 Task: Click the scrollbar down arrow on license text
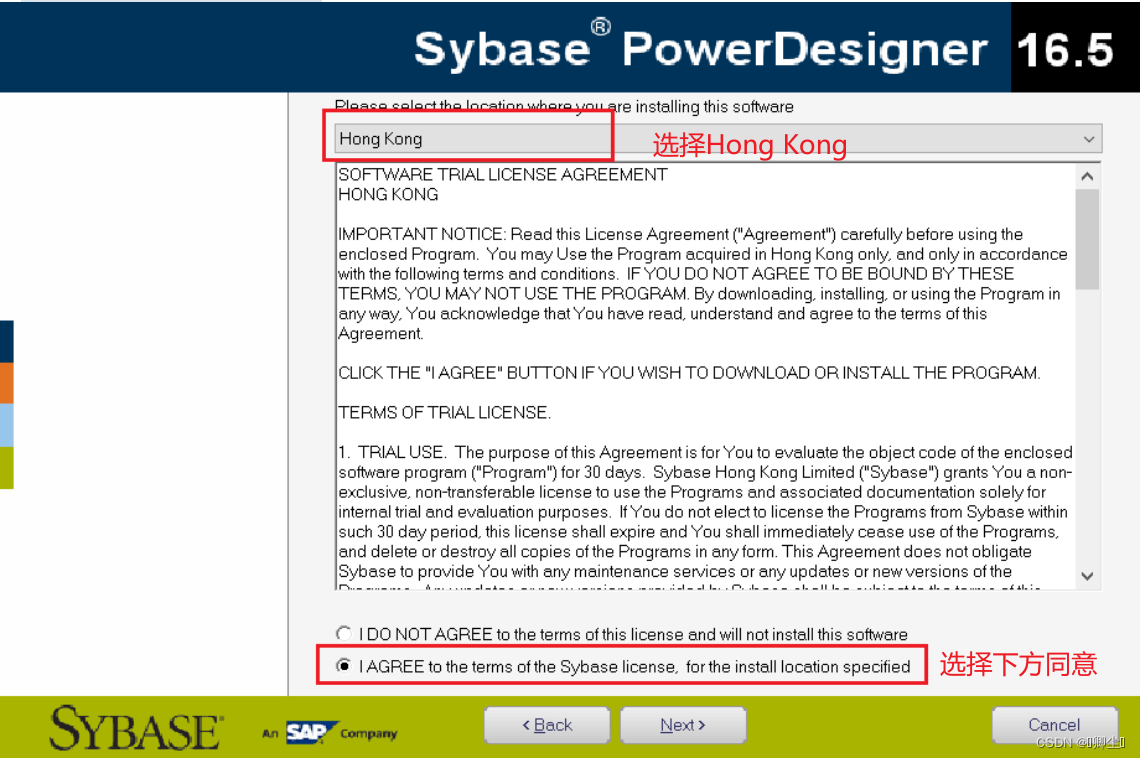(x=1088, y=576)
